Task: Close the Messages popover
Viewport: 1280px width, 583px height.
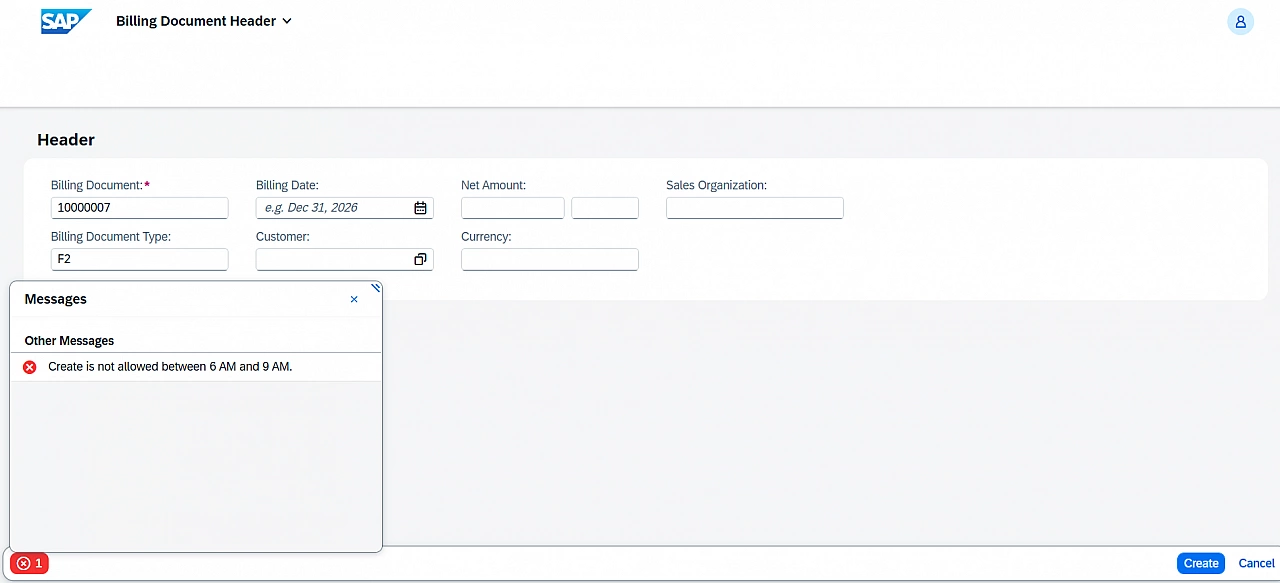Action: tap(354, 298)
